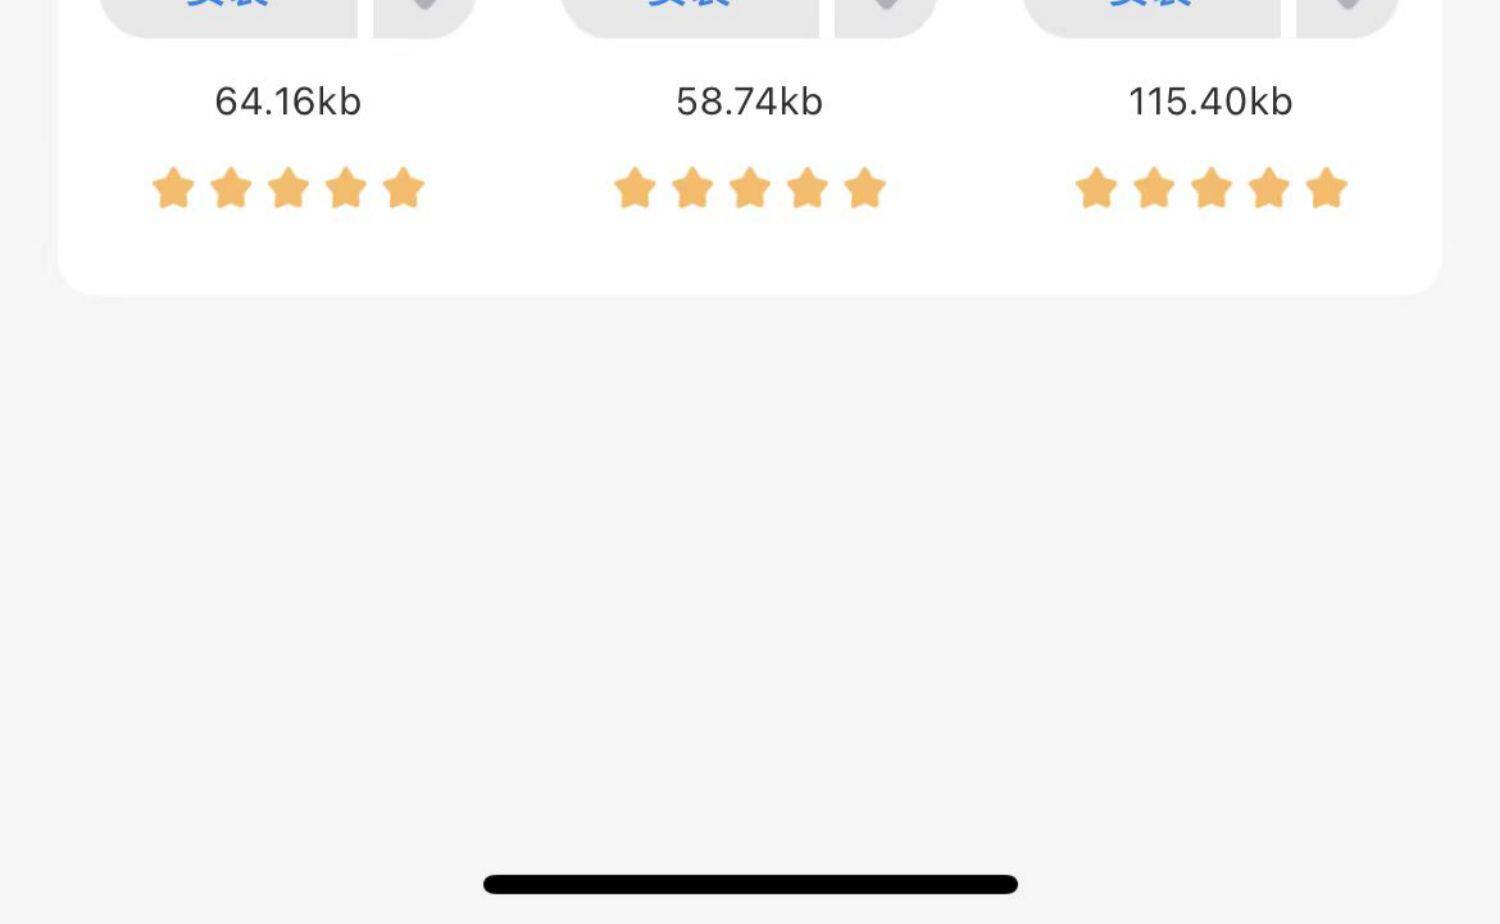
Task: Click the 58.74kb file size label
Action: coord(749,102)
